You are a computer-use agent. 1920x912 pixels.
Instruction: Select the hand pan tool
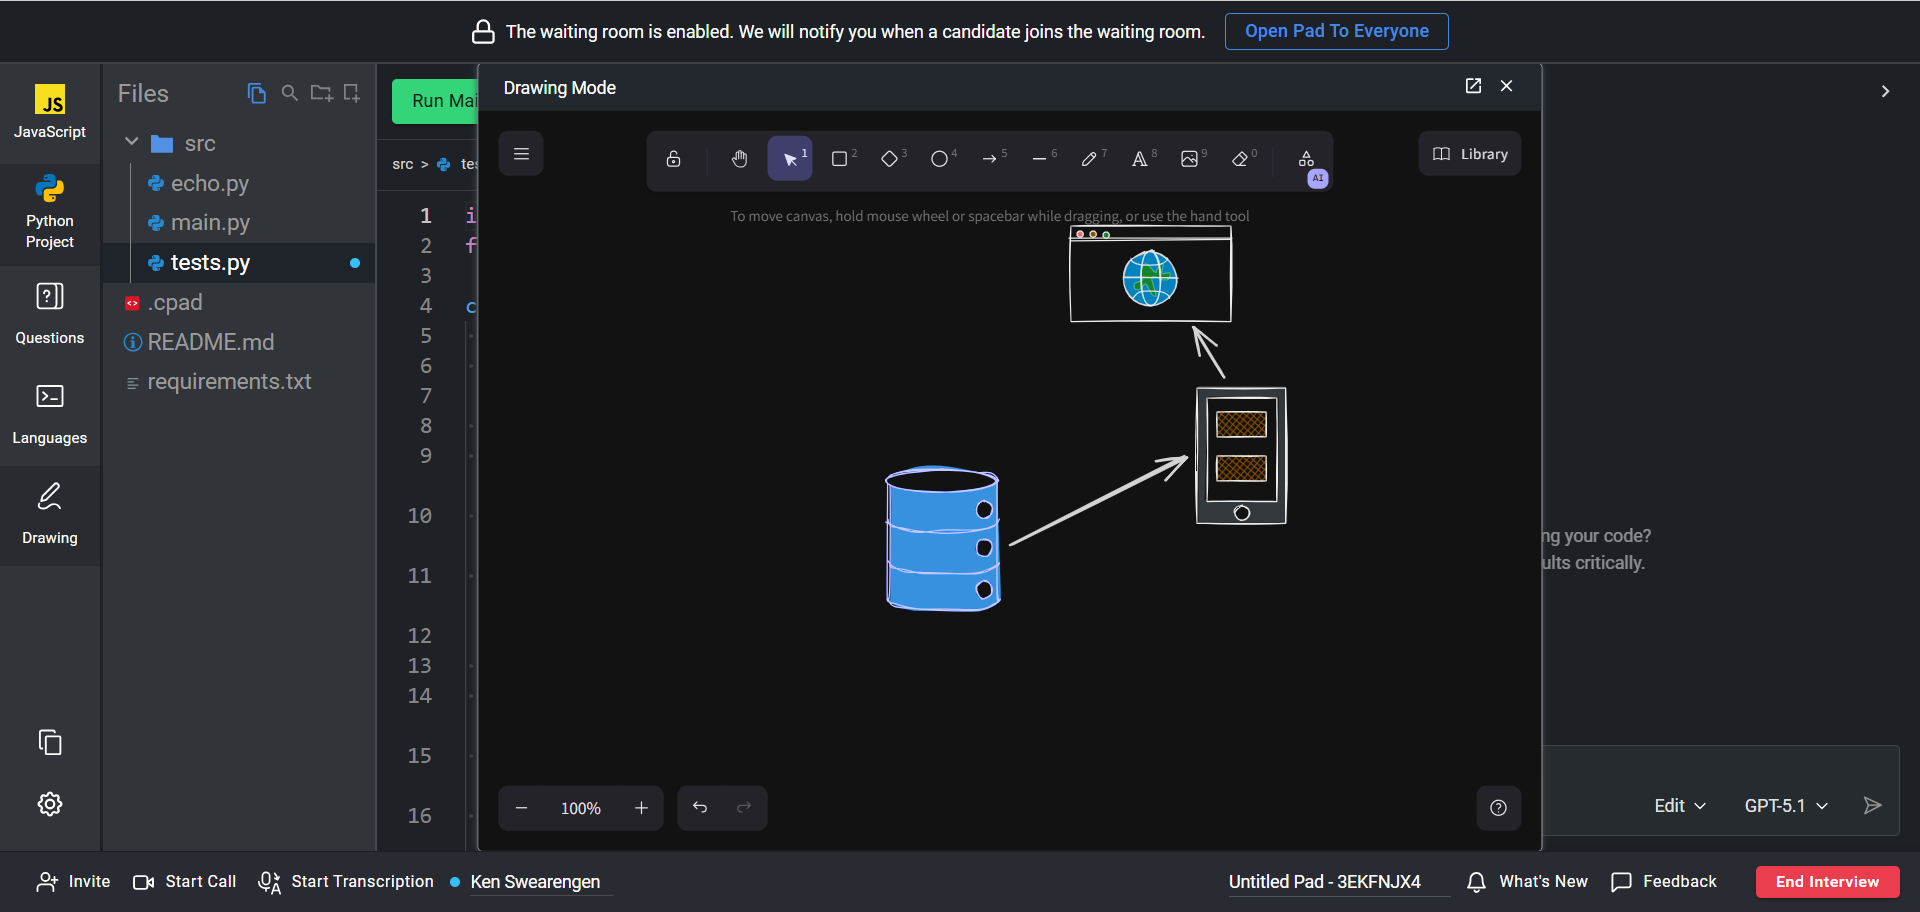(x=739, y=159)
